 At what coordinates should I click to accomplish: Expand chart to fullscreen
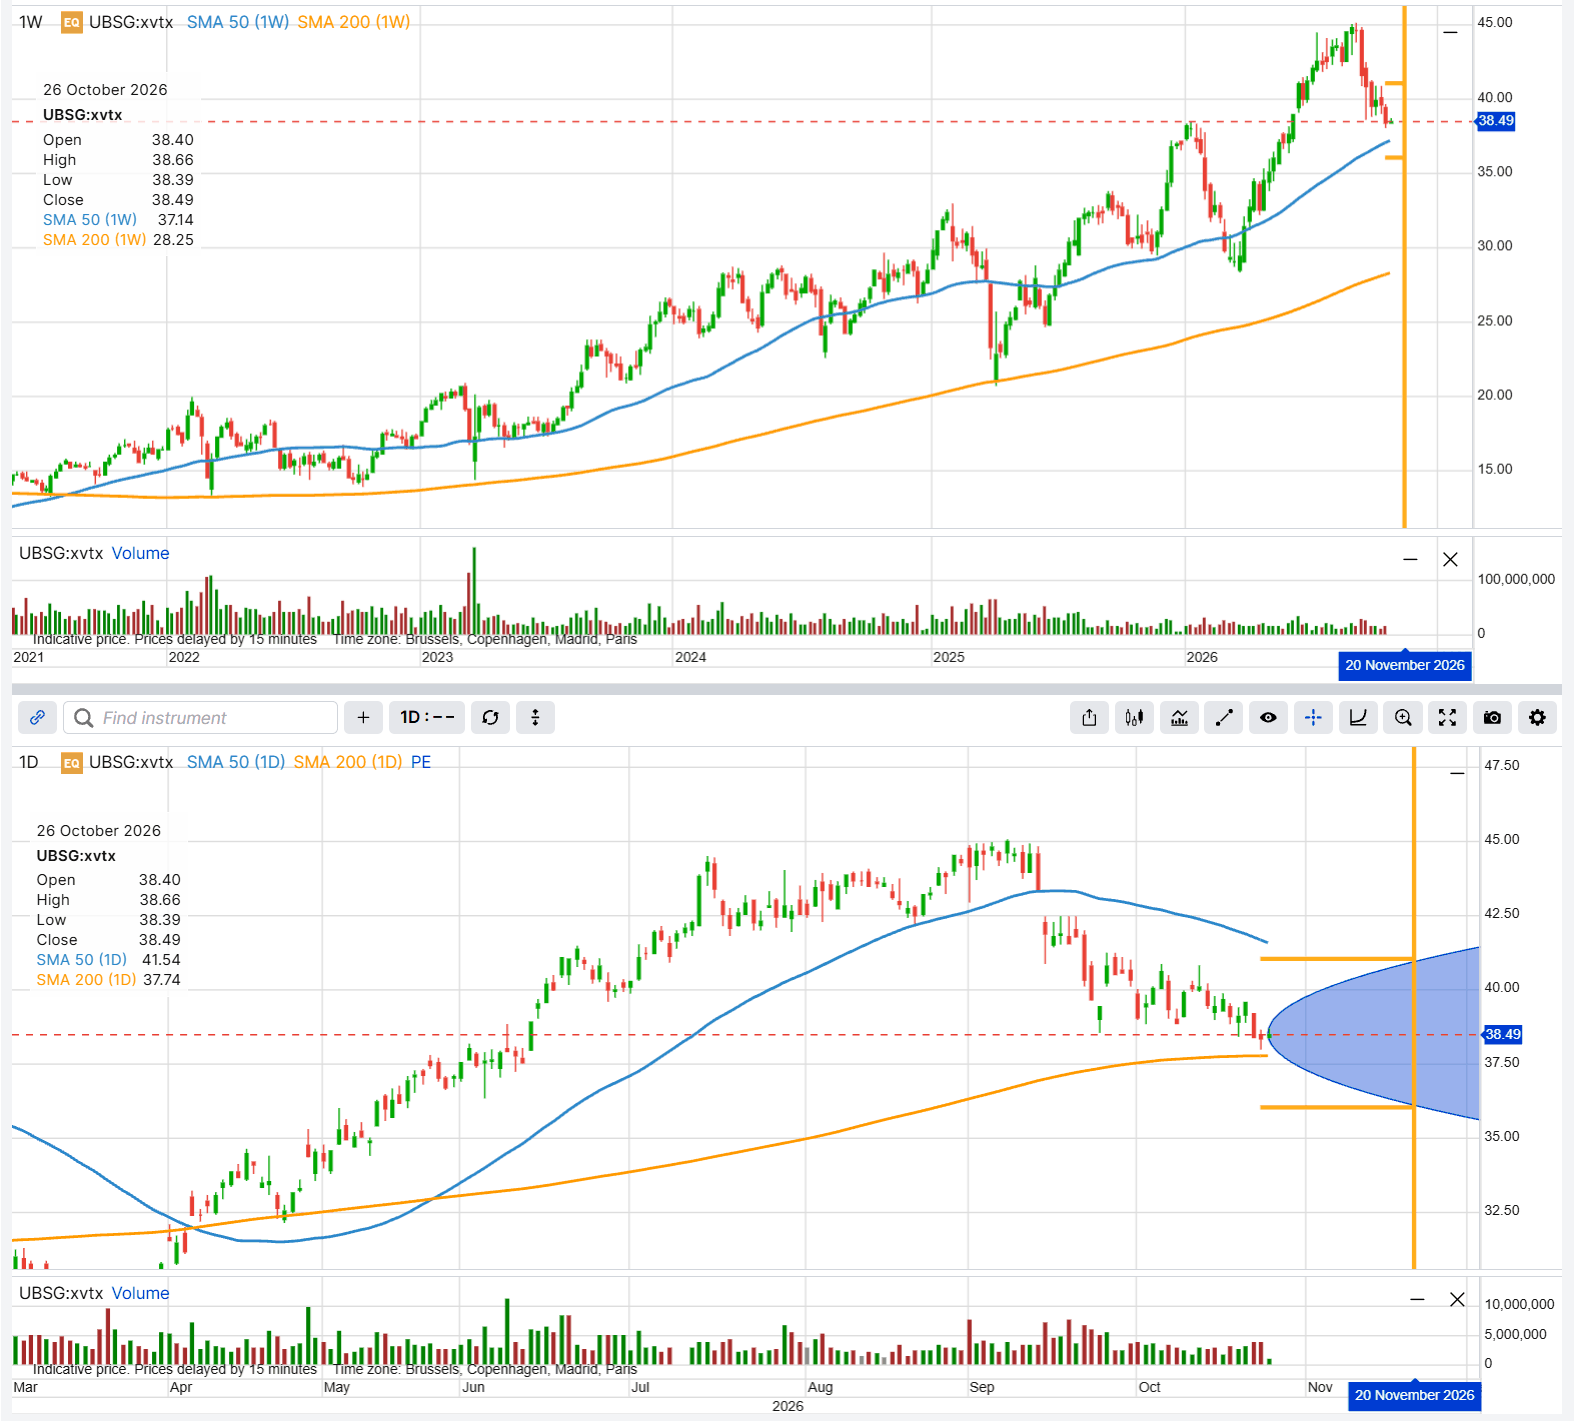tap(1447, 718)
